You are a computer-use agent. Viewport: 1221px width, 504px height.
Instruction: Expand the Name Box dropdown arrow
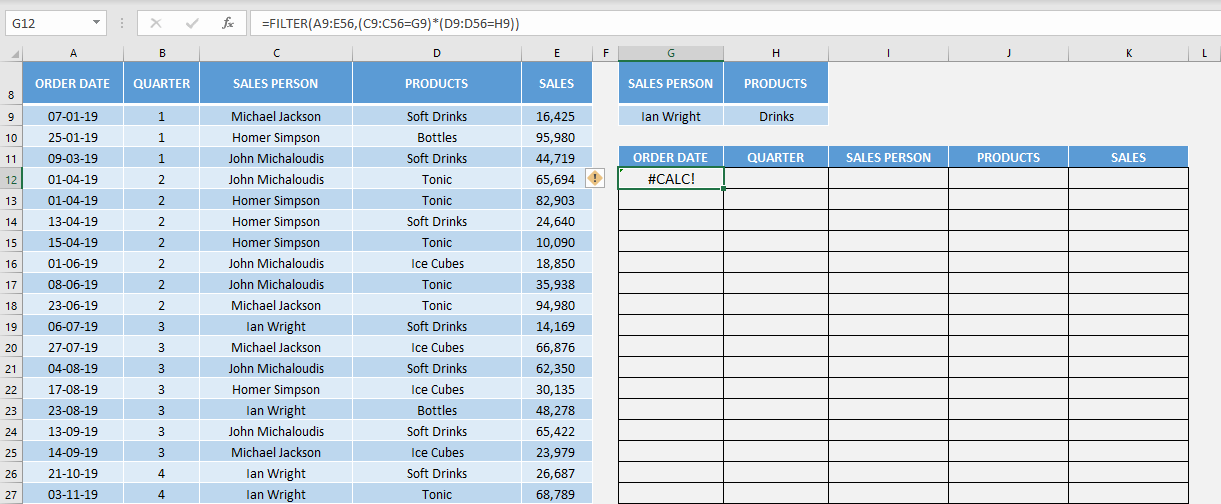coord(96,22)
